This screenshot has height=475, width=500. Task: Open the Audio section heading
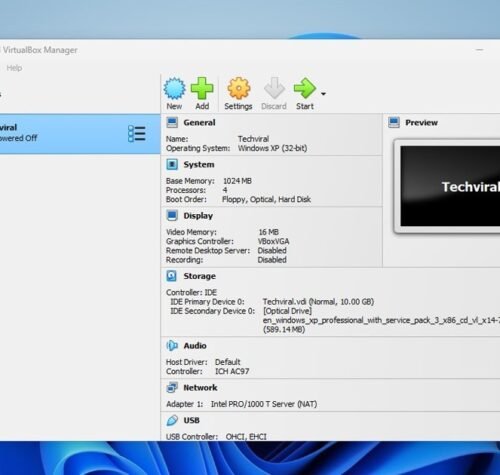click(x=195, y=346)
